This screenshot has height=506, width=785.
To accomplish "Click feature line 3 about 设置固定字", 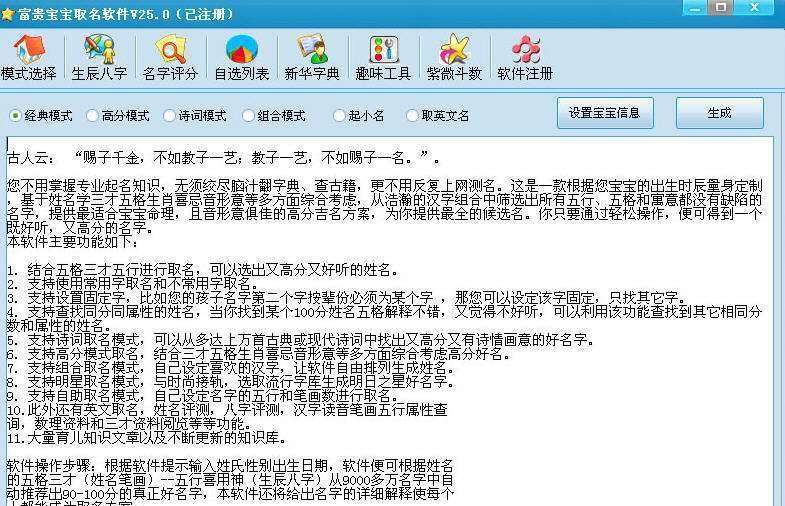I will (346, 298).
